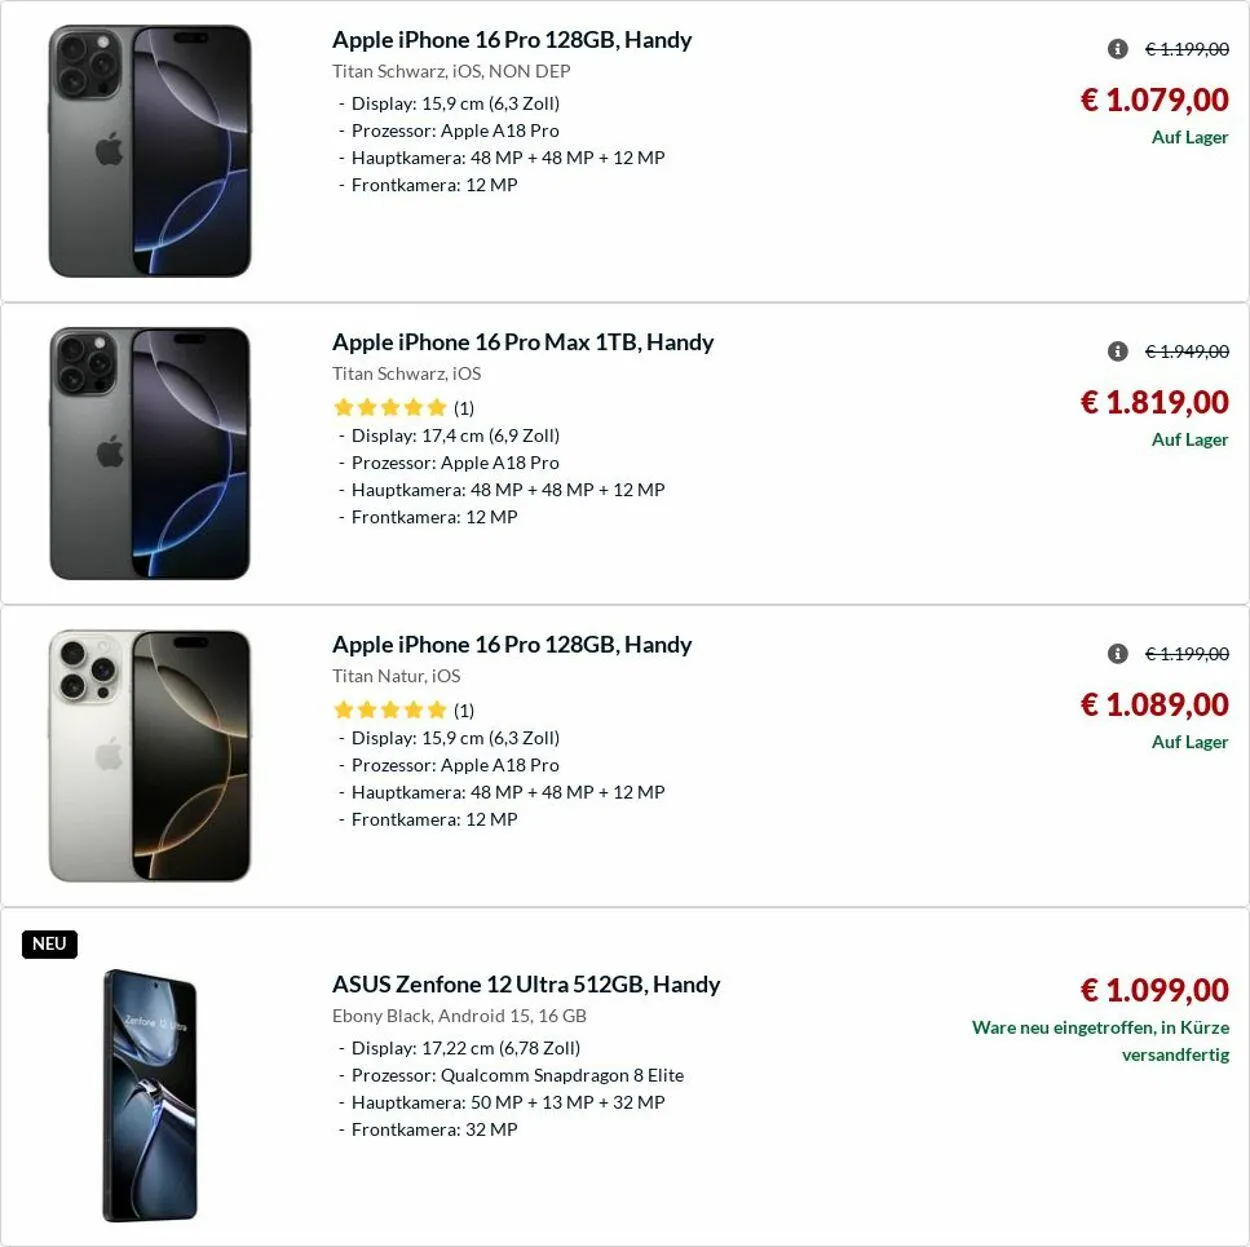The height and width of the screenshot is (1247, 1250).
Task: Click info icon on Titan Natur iPhone listing
Action: click(1118, 654)
